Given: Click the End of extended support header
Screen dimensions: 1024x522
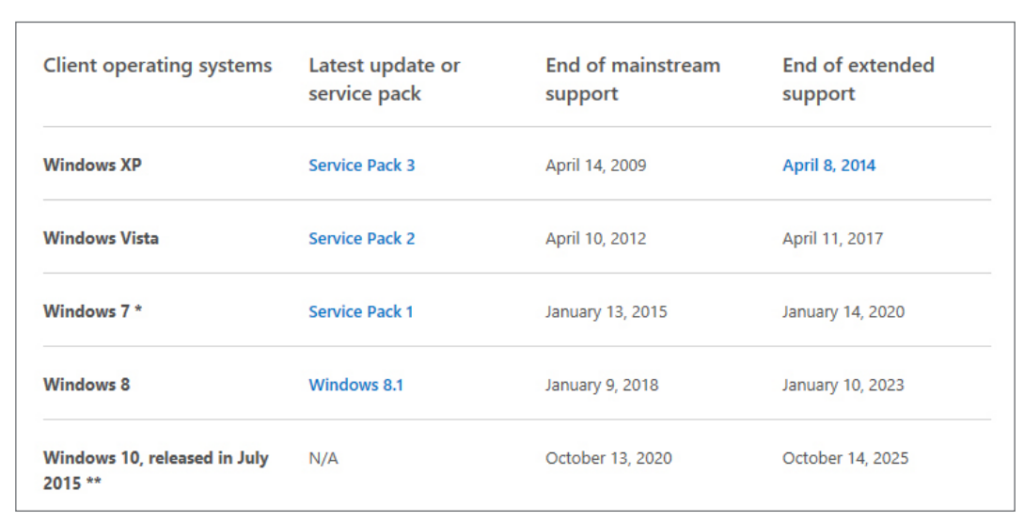Looking at the screenshot, I should [x=858, y=79].
